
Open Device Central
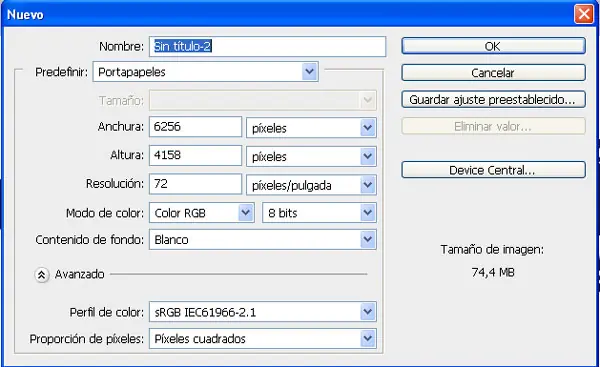[493, 170]
